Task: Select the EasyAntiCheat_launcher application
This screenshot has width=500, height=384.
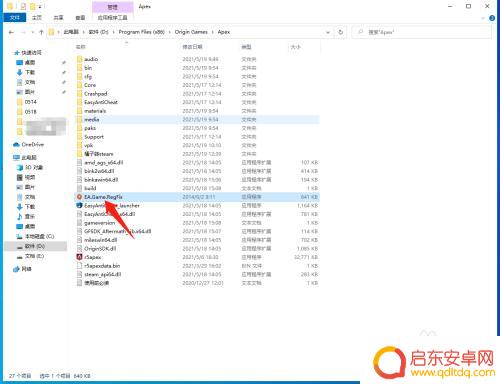Action: pyautogui.click(x=197, y=206)
